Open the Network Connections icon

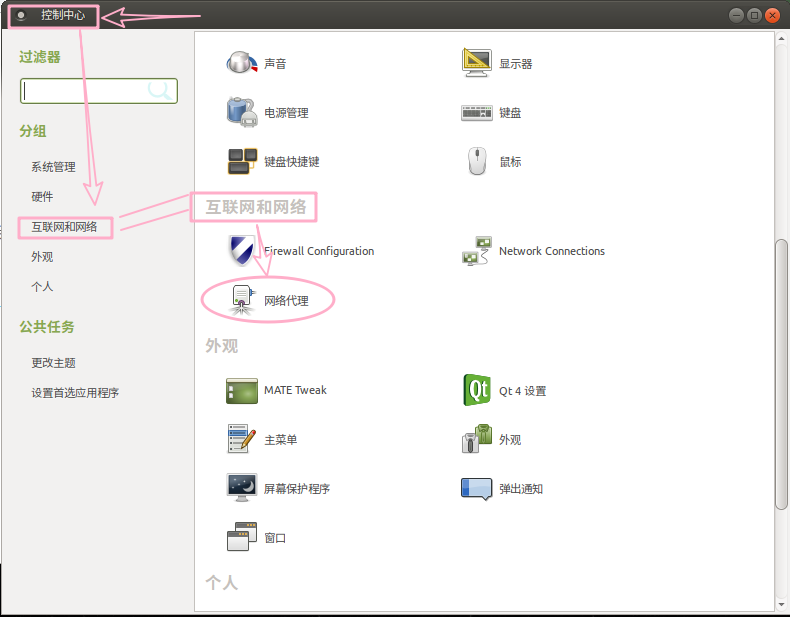477,250
